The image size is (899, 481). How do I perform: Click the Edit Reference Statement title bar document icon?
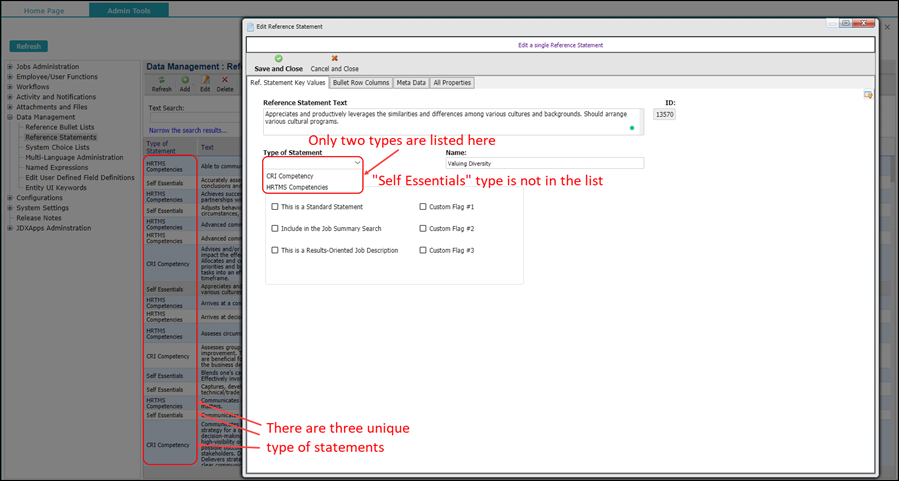(251, 27)
